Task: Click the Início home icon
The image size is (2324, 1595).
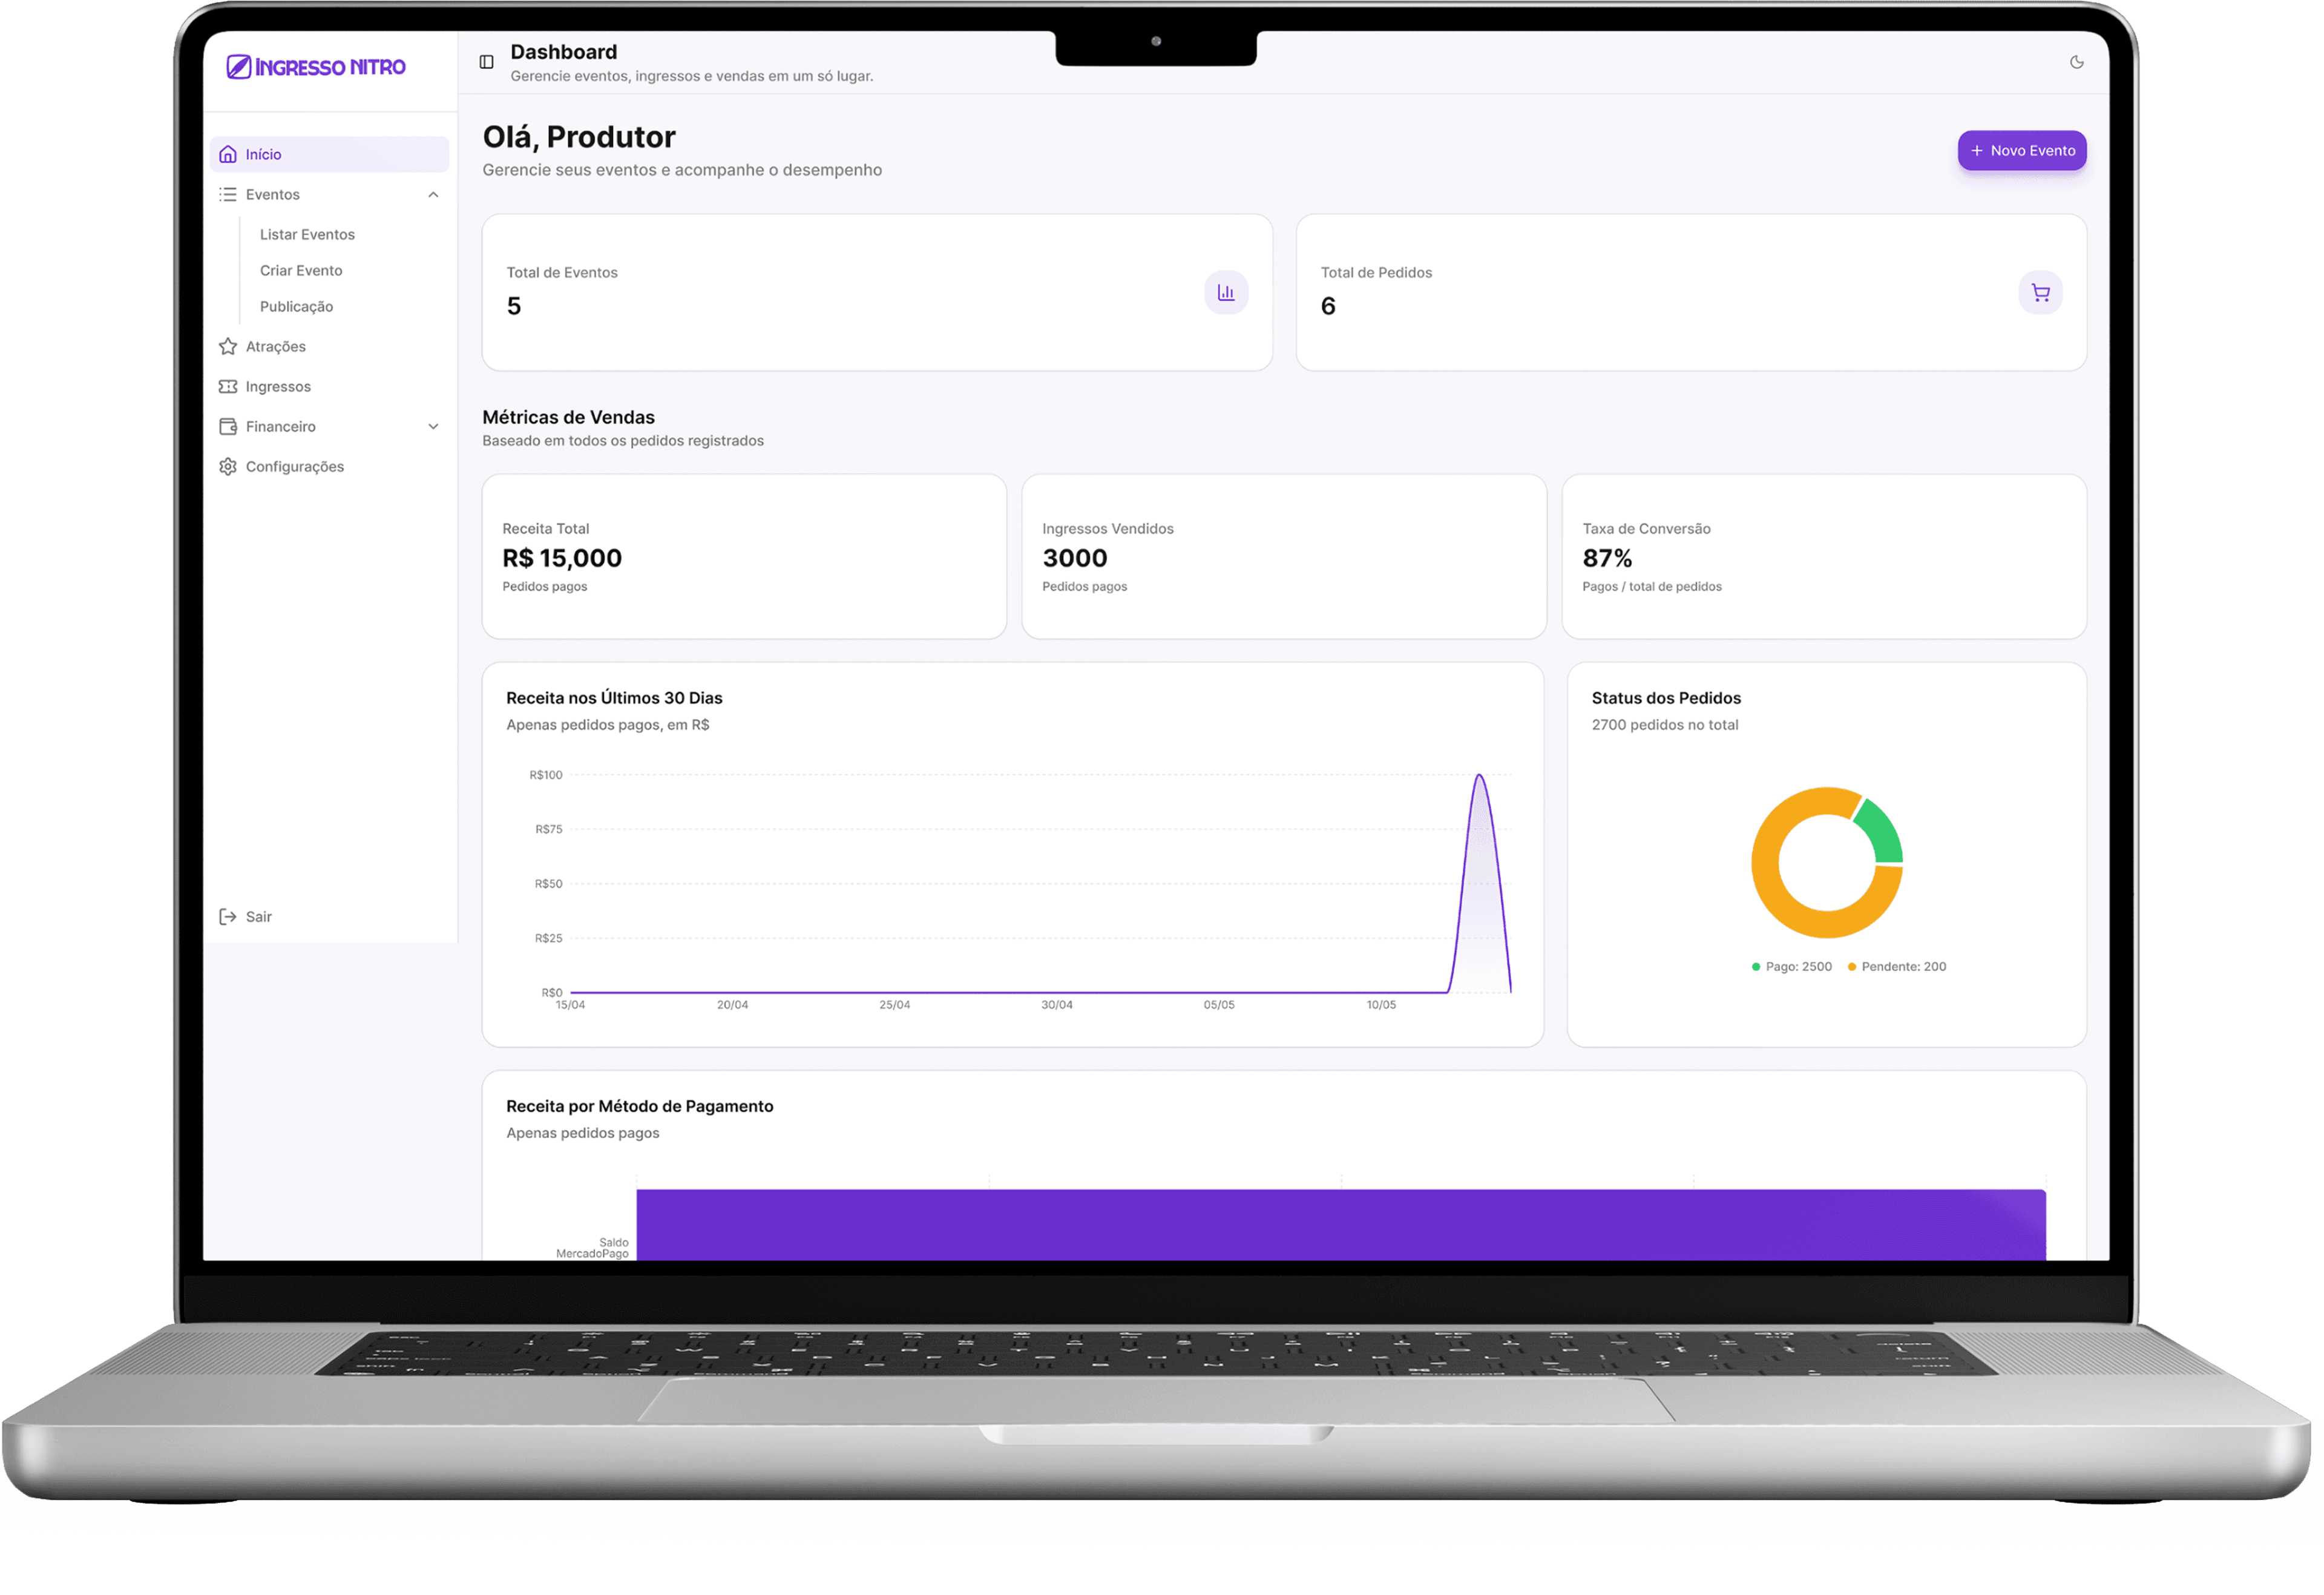Action: pos(229,155)
